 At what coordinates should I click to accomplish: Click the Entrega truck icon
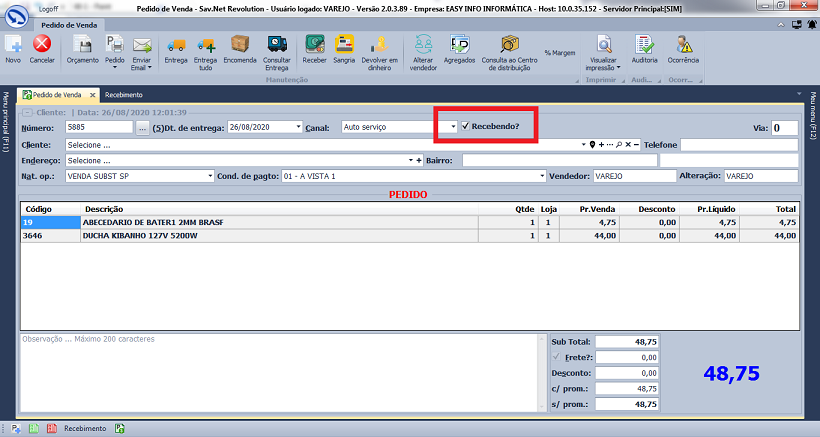(x=176, y=47)
